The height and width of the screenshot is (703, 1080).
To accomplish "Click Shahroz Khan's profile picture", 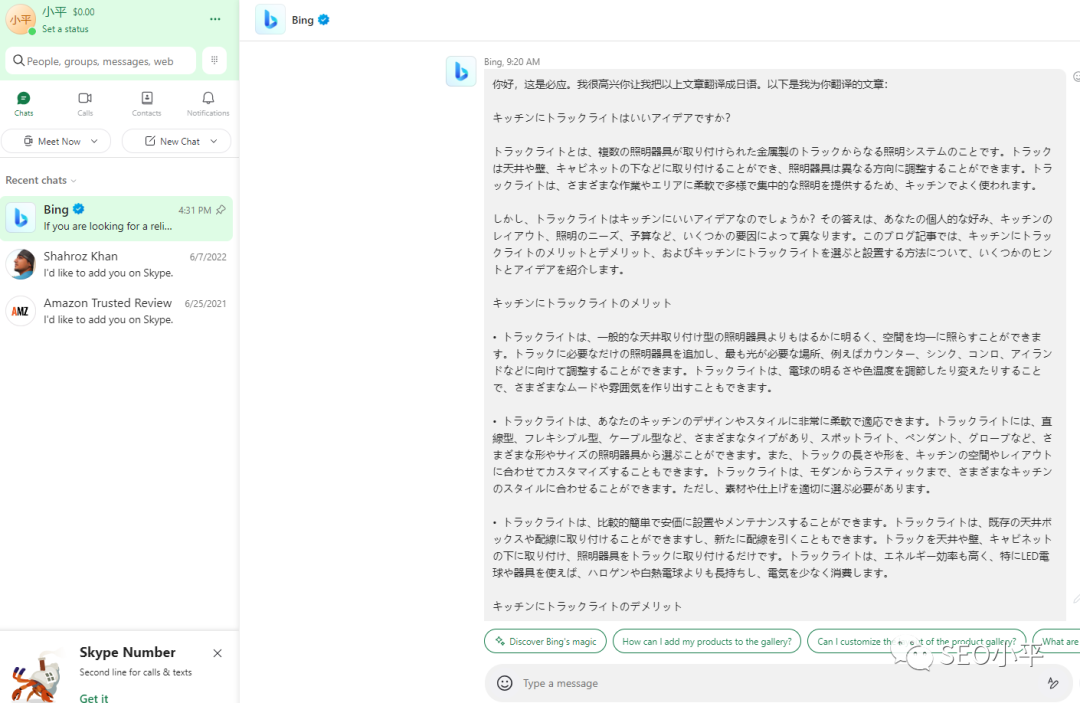I will pos(21,264).
